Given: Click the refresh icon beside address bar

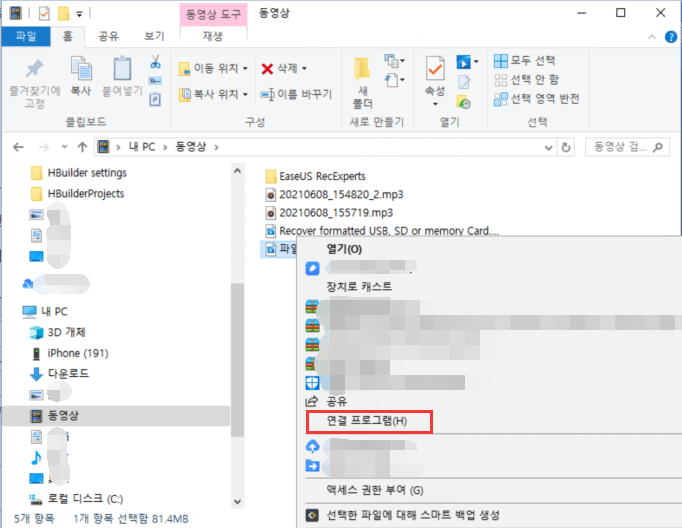Looking at the screenshot, I should 566,147.
